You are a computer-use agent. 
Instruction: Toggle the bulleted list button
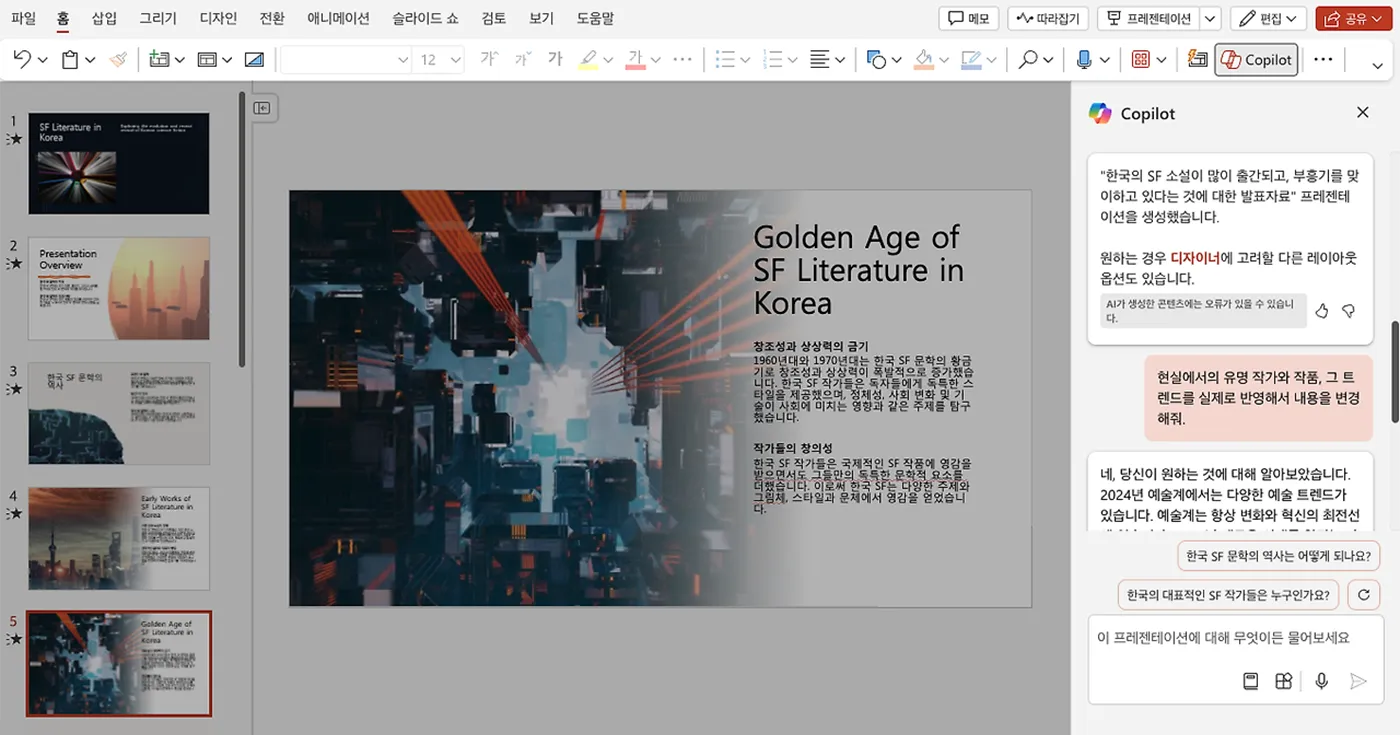point(726,60)
